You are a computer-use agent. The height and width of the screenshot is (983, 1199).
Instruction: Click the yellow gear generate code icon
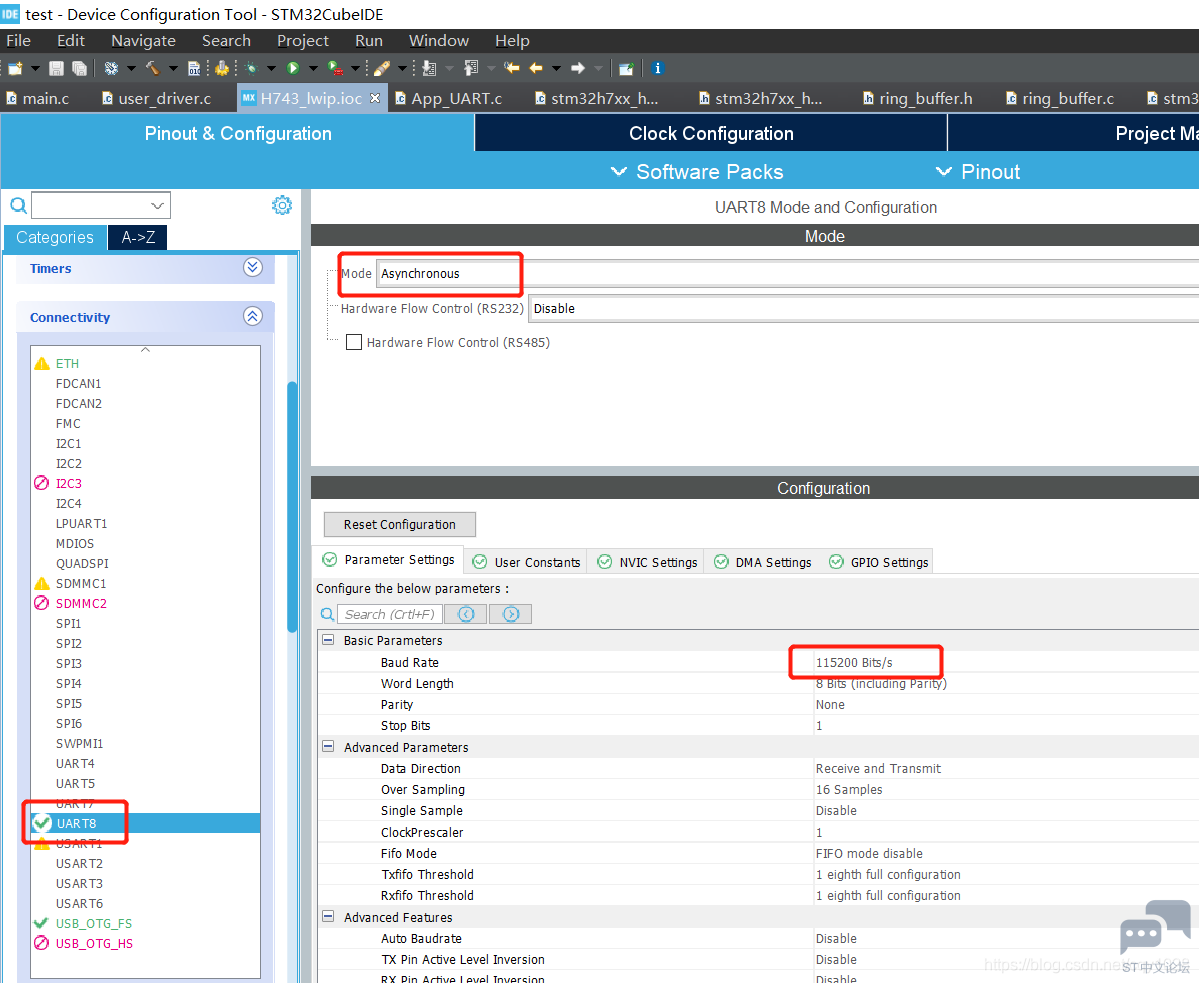coord(222,69)
